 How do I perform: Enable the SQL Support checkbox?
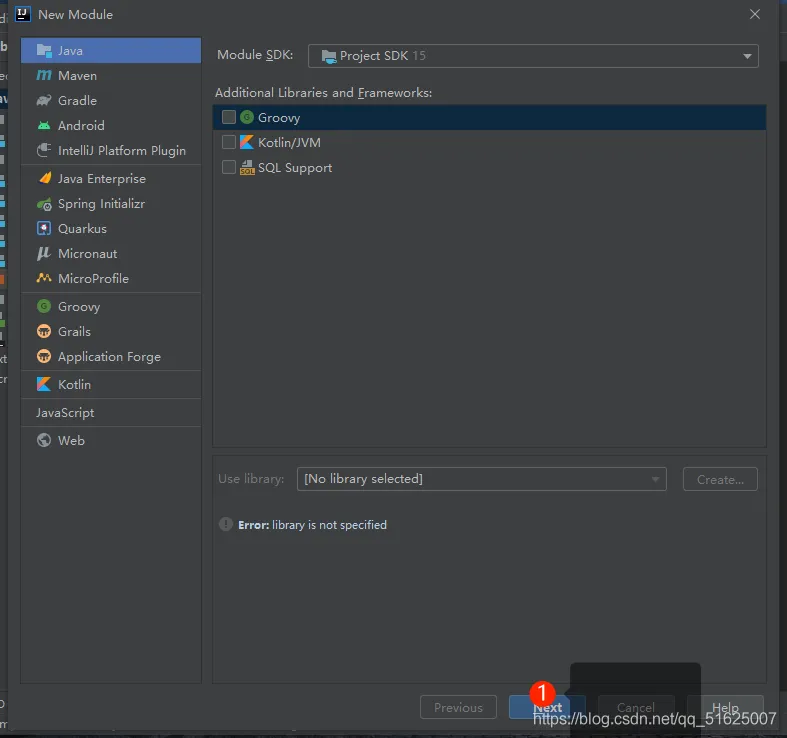pos(229,168)
